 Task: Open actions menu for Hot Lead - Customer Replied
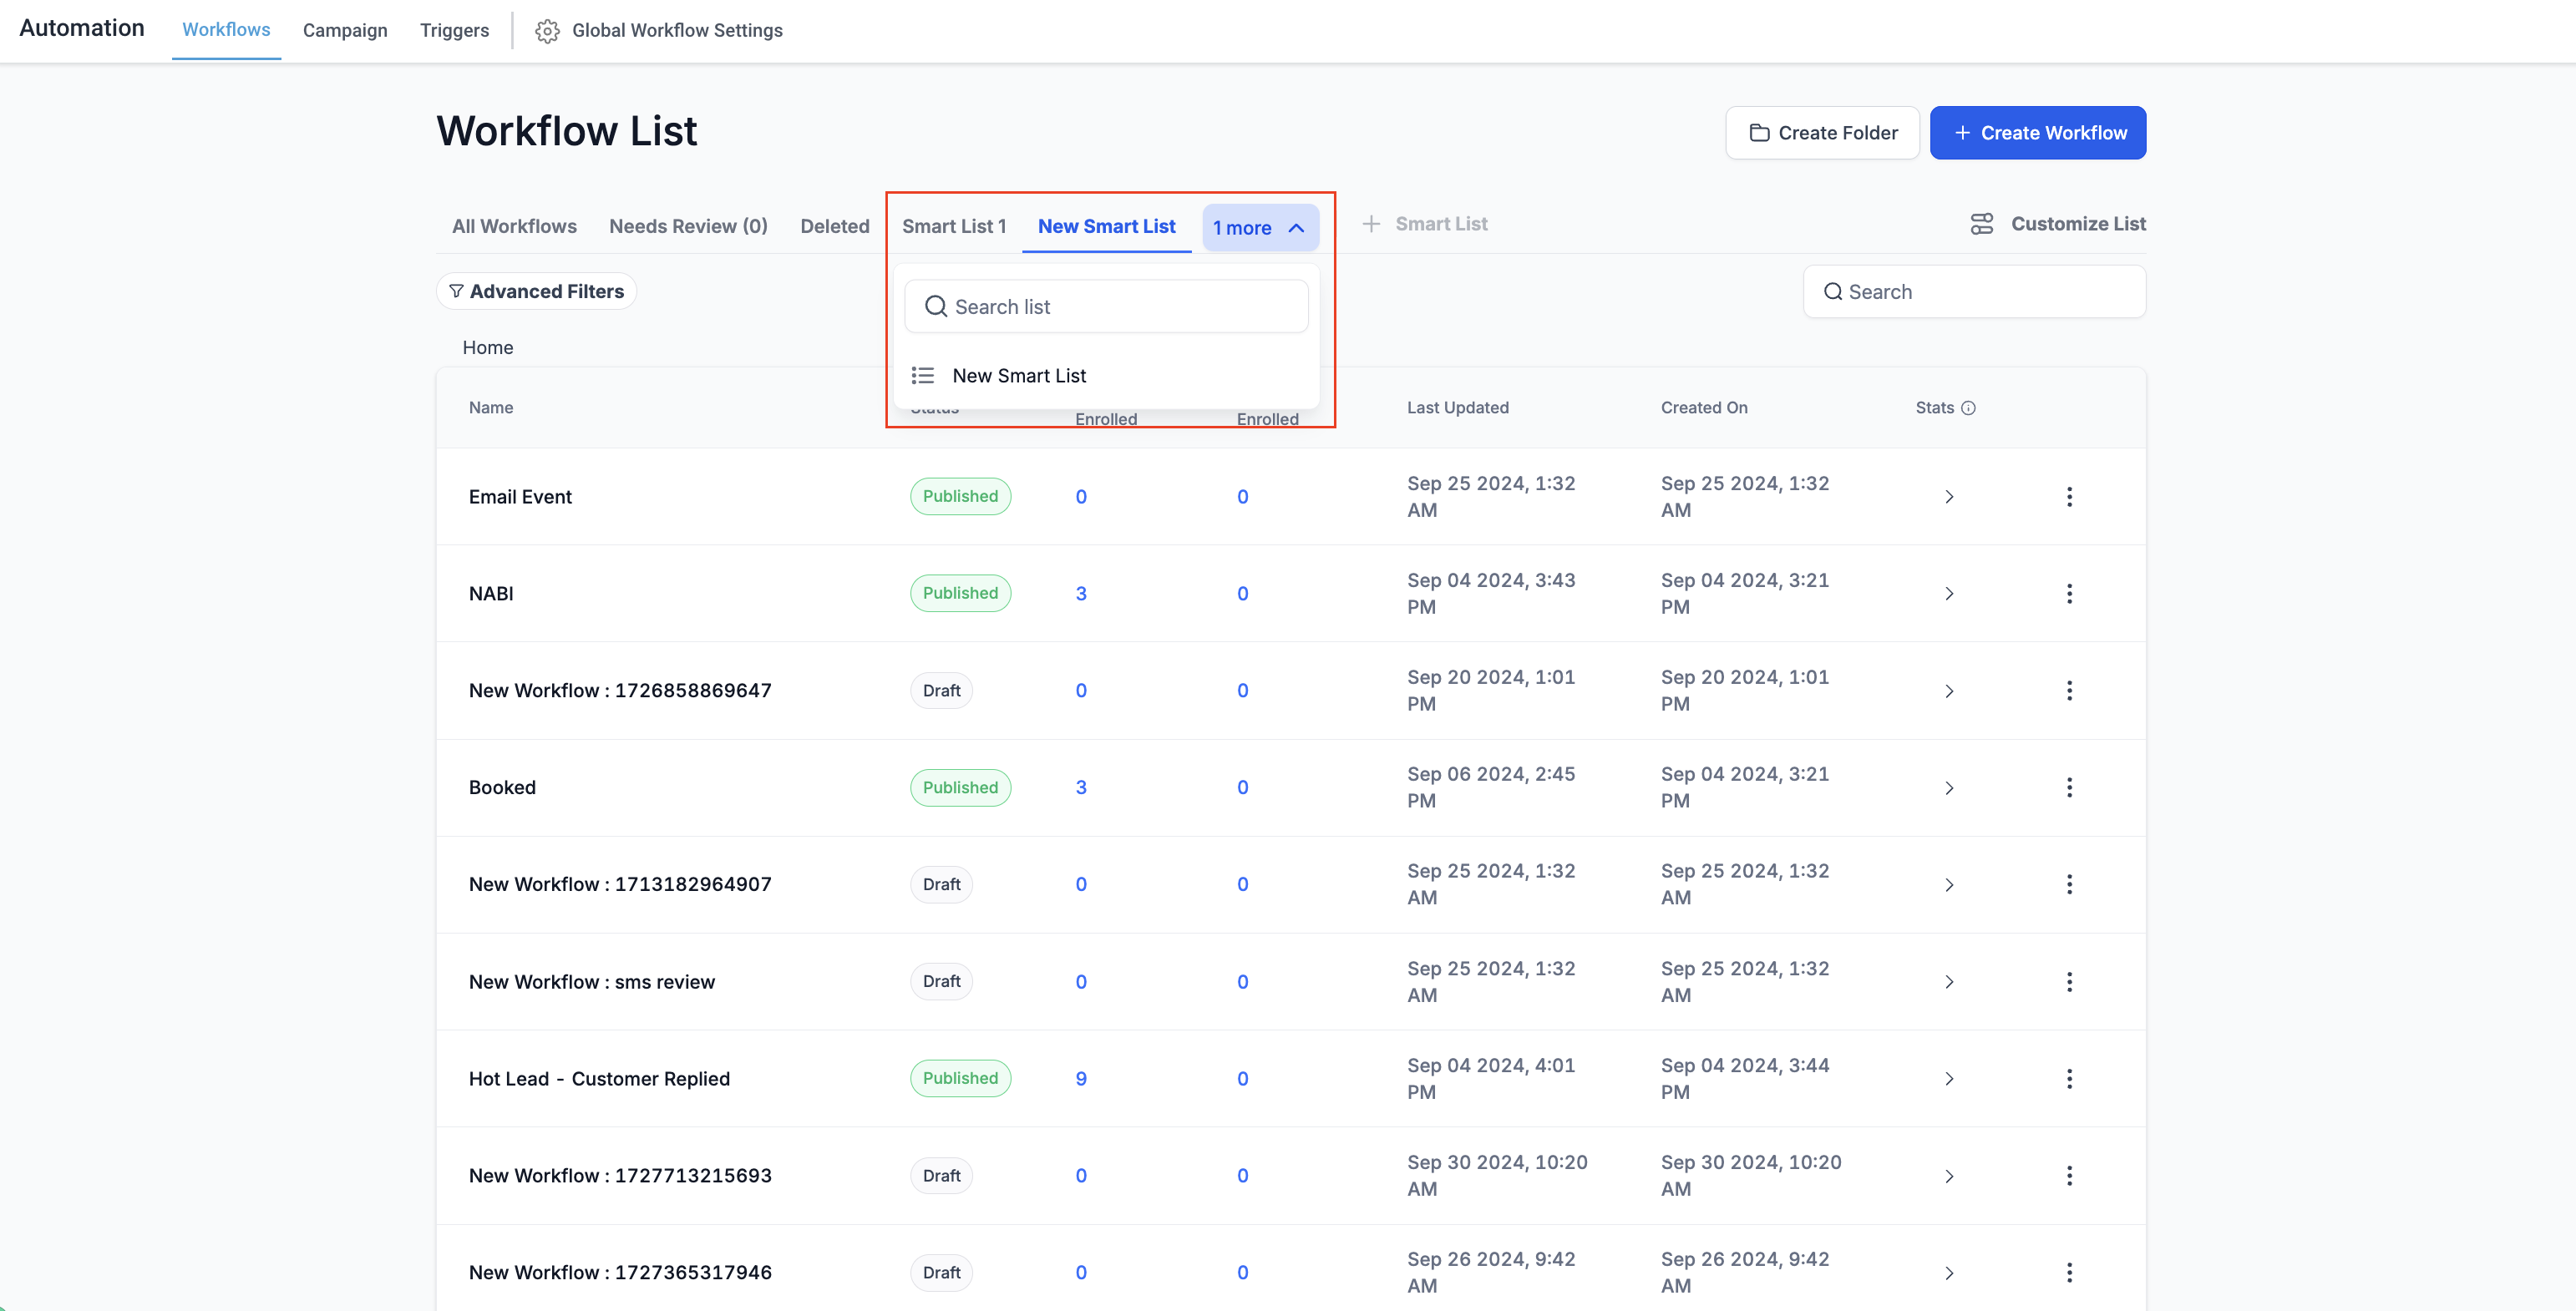[2070, 1078]
